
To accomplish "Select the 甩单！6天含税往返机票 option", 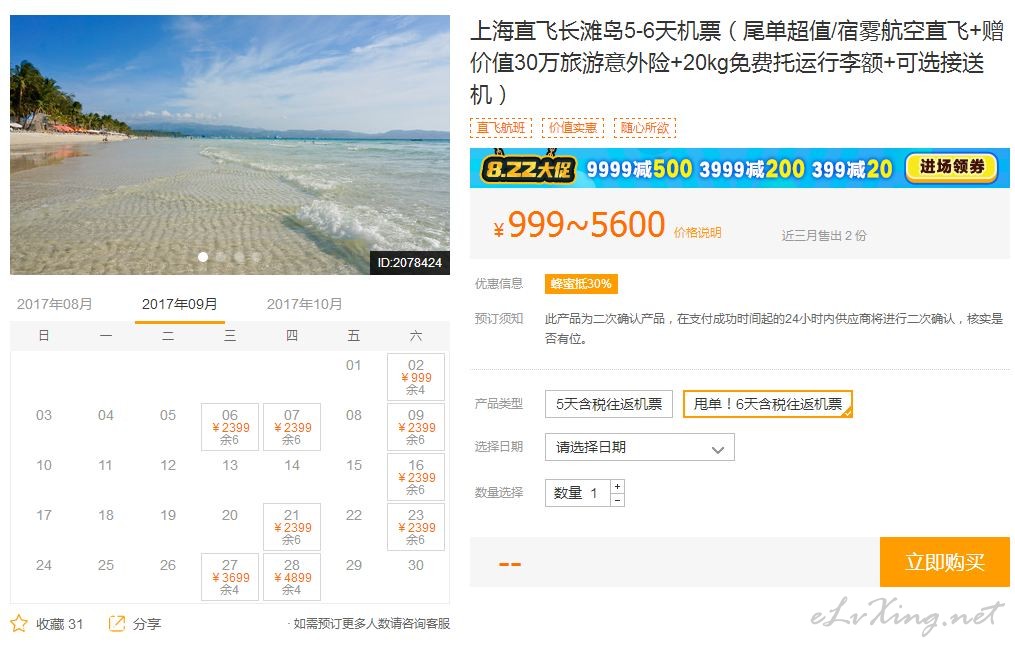I will click(768, 404).
